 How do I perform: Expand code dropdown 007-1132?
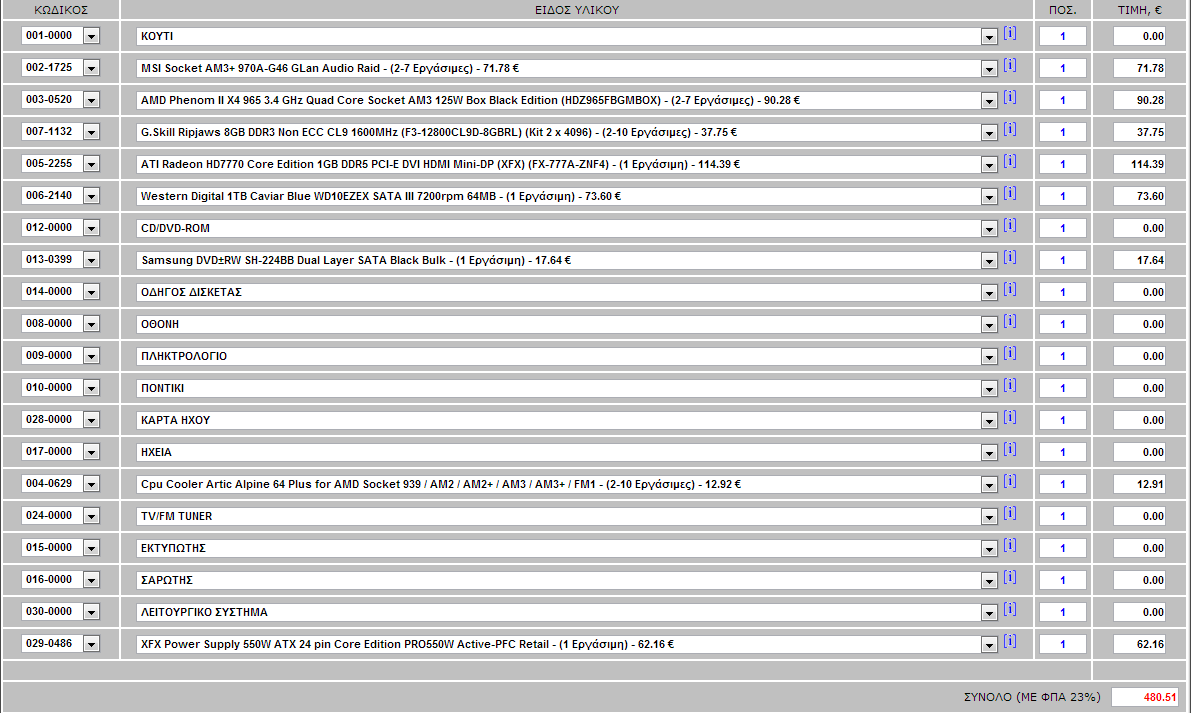tap(91, 132)
